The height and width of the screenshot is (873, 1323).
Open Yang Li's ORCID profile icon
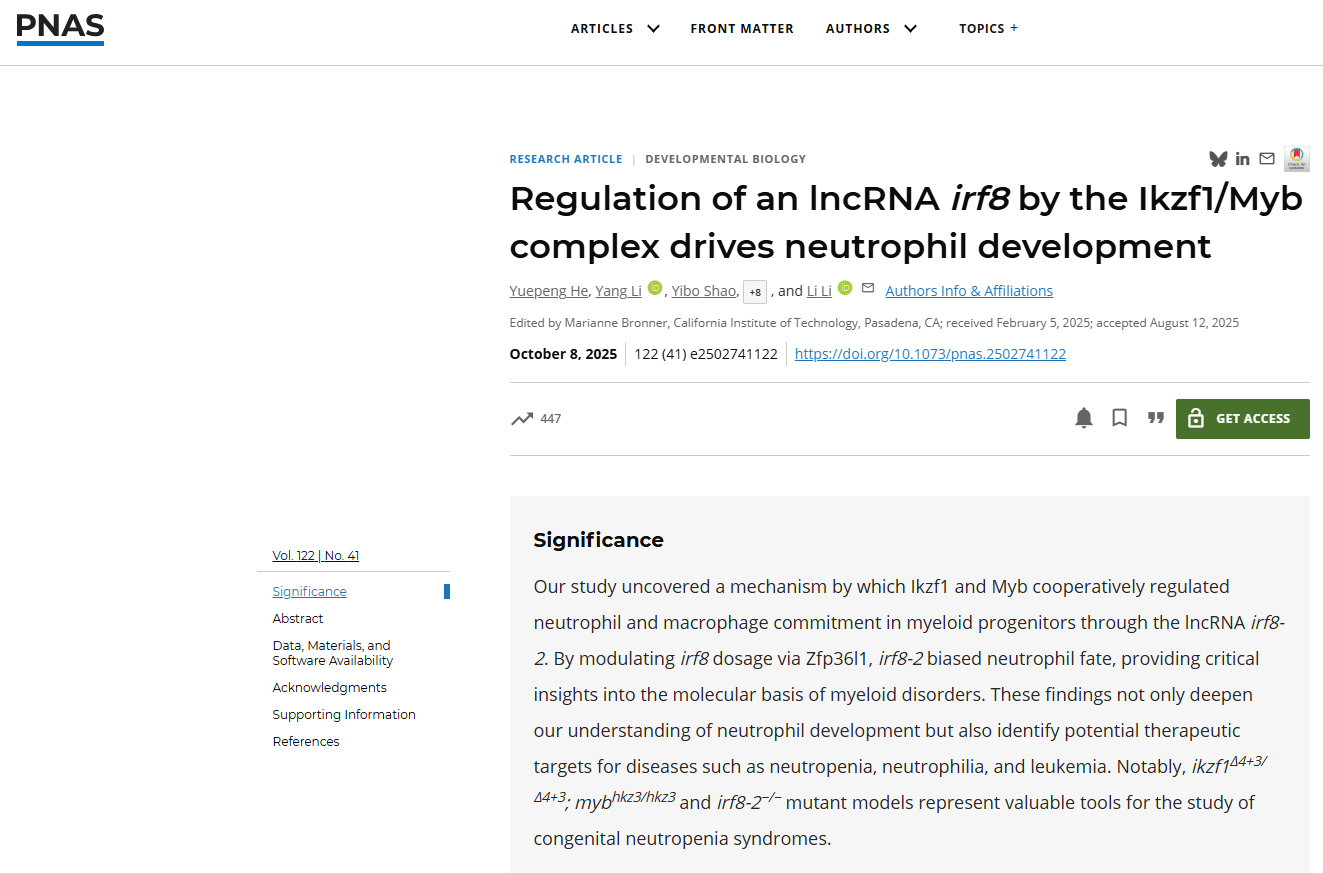655,288
